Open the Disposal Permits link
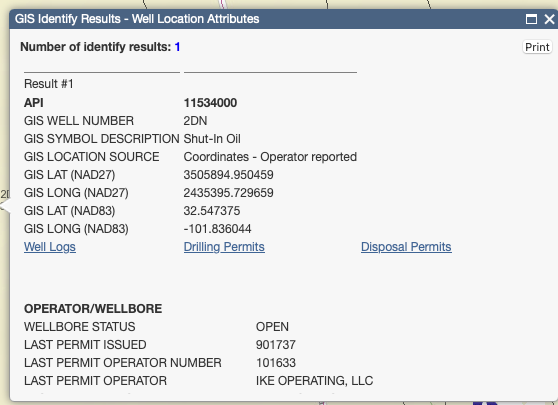 [x=406, y=247]
